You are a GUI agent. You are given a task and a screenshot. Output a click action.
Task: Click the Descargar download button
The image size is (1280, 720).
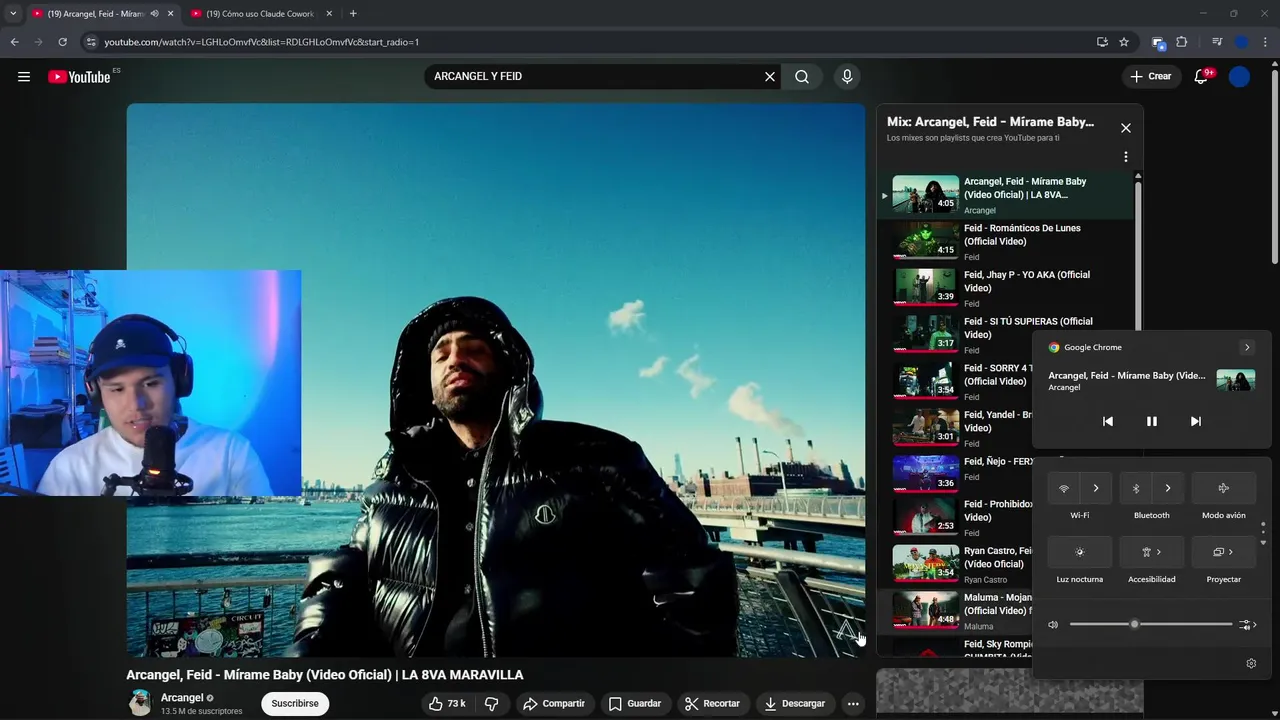(x=795, y=704)
